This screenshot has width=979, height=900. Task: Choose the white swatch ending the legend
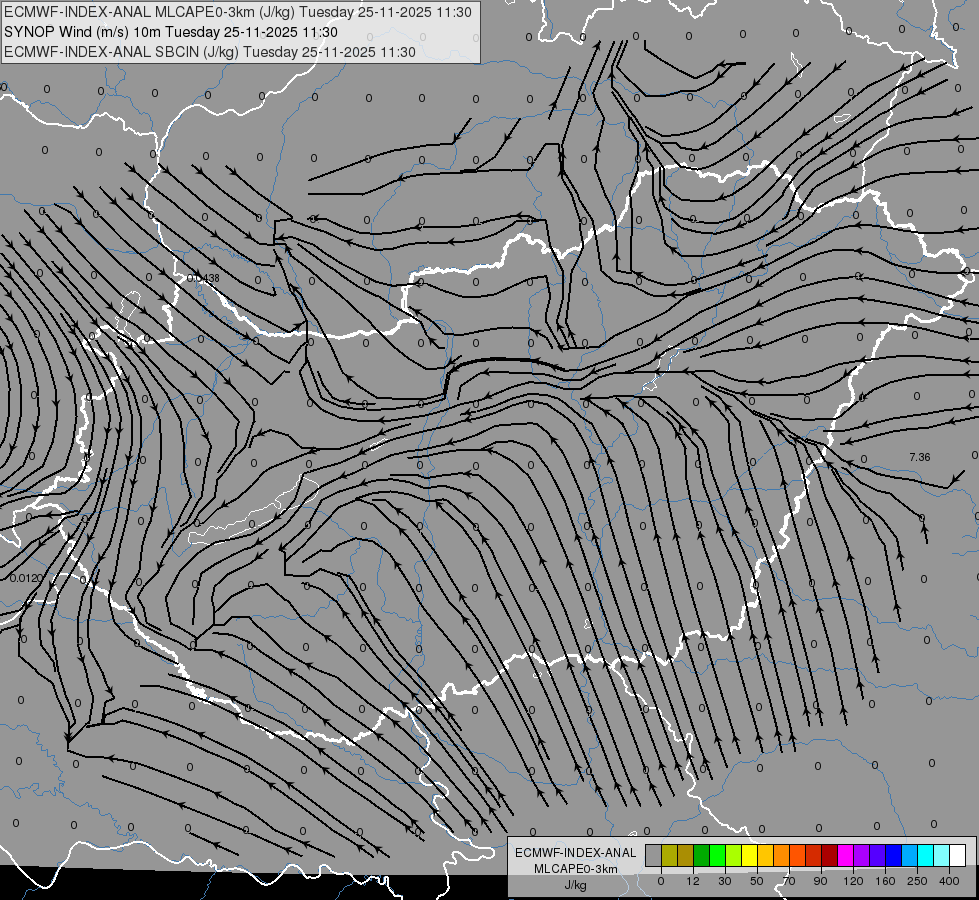[x=957, y=855]
